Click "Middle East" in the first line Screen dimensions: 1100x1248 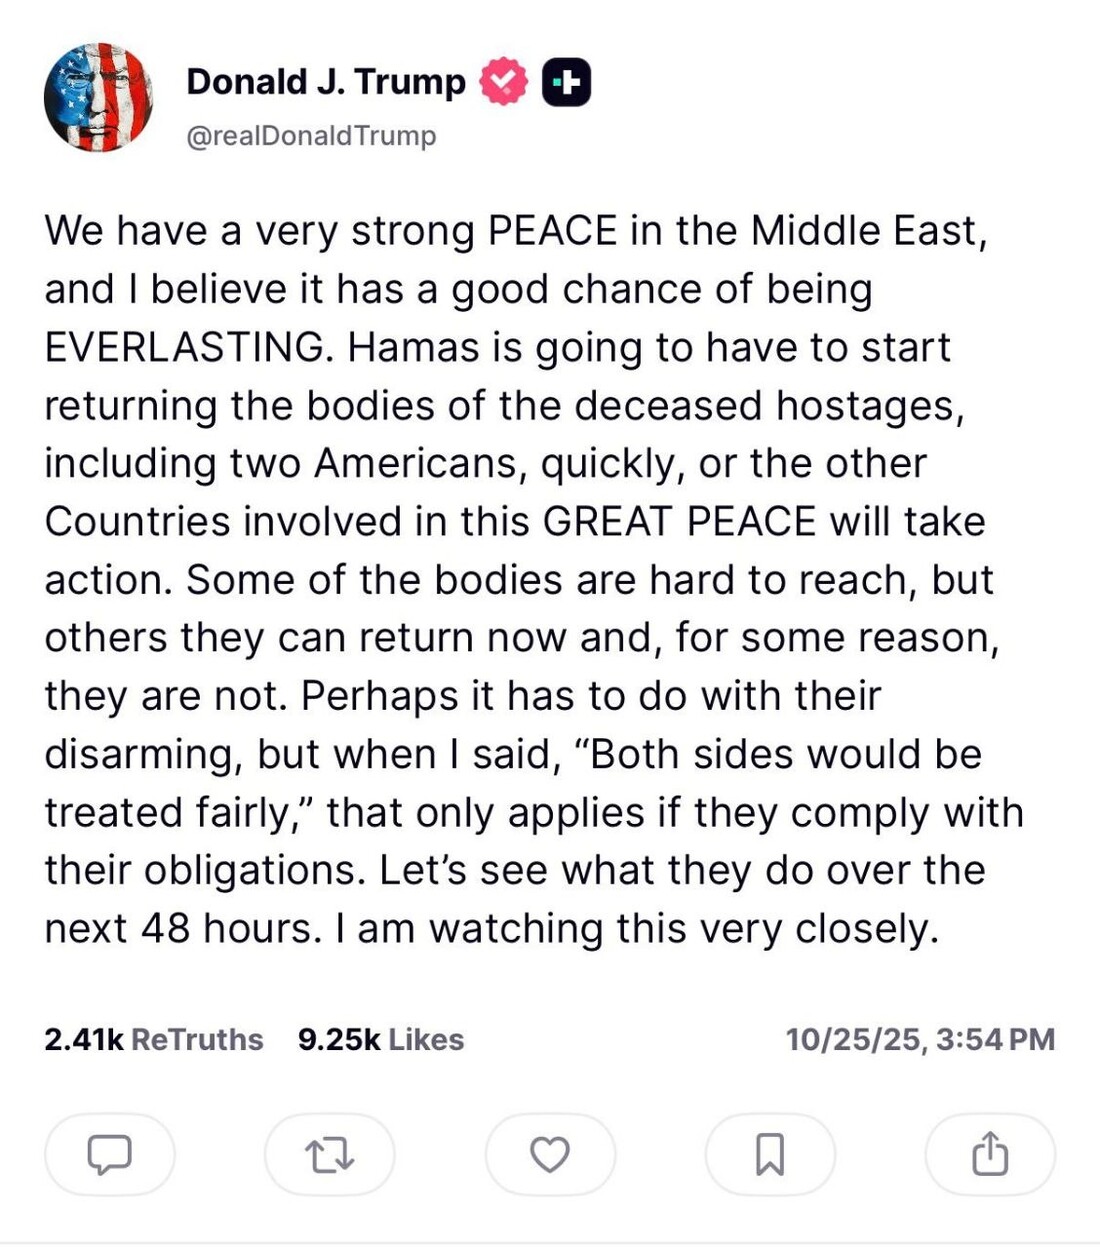866,231
